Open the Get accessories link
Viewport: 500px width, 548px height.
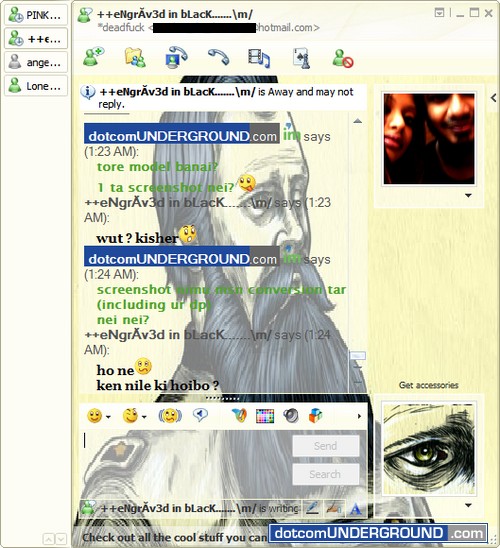pos(428,385)
